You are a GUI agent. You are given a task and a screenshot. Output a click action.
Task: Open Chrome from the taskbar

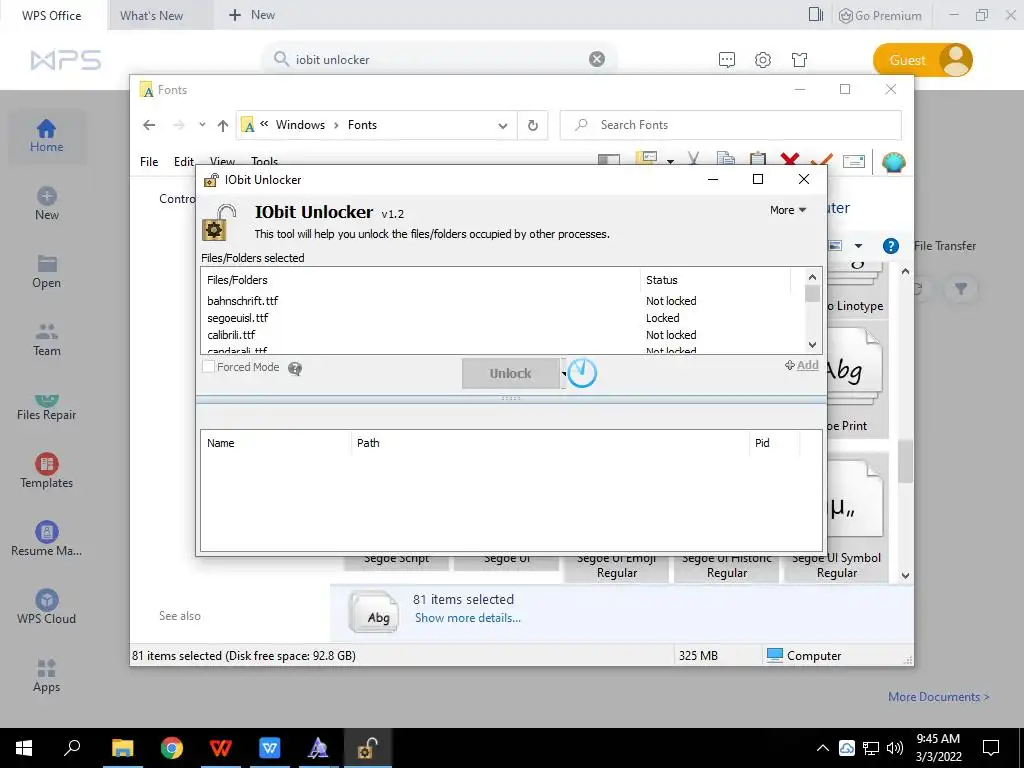click(x=172, y=748)
